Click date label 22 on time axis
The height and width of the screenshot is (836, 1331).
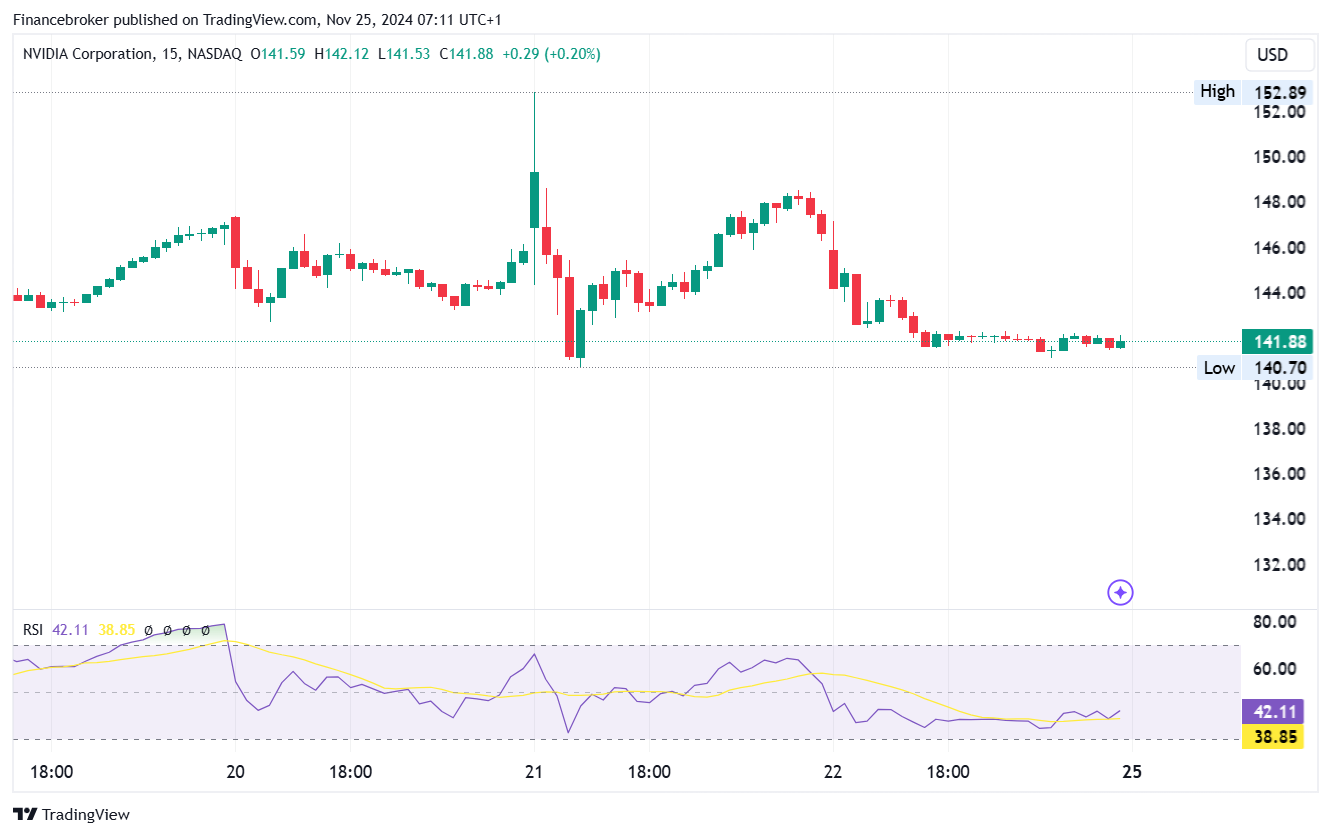833,772
